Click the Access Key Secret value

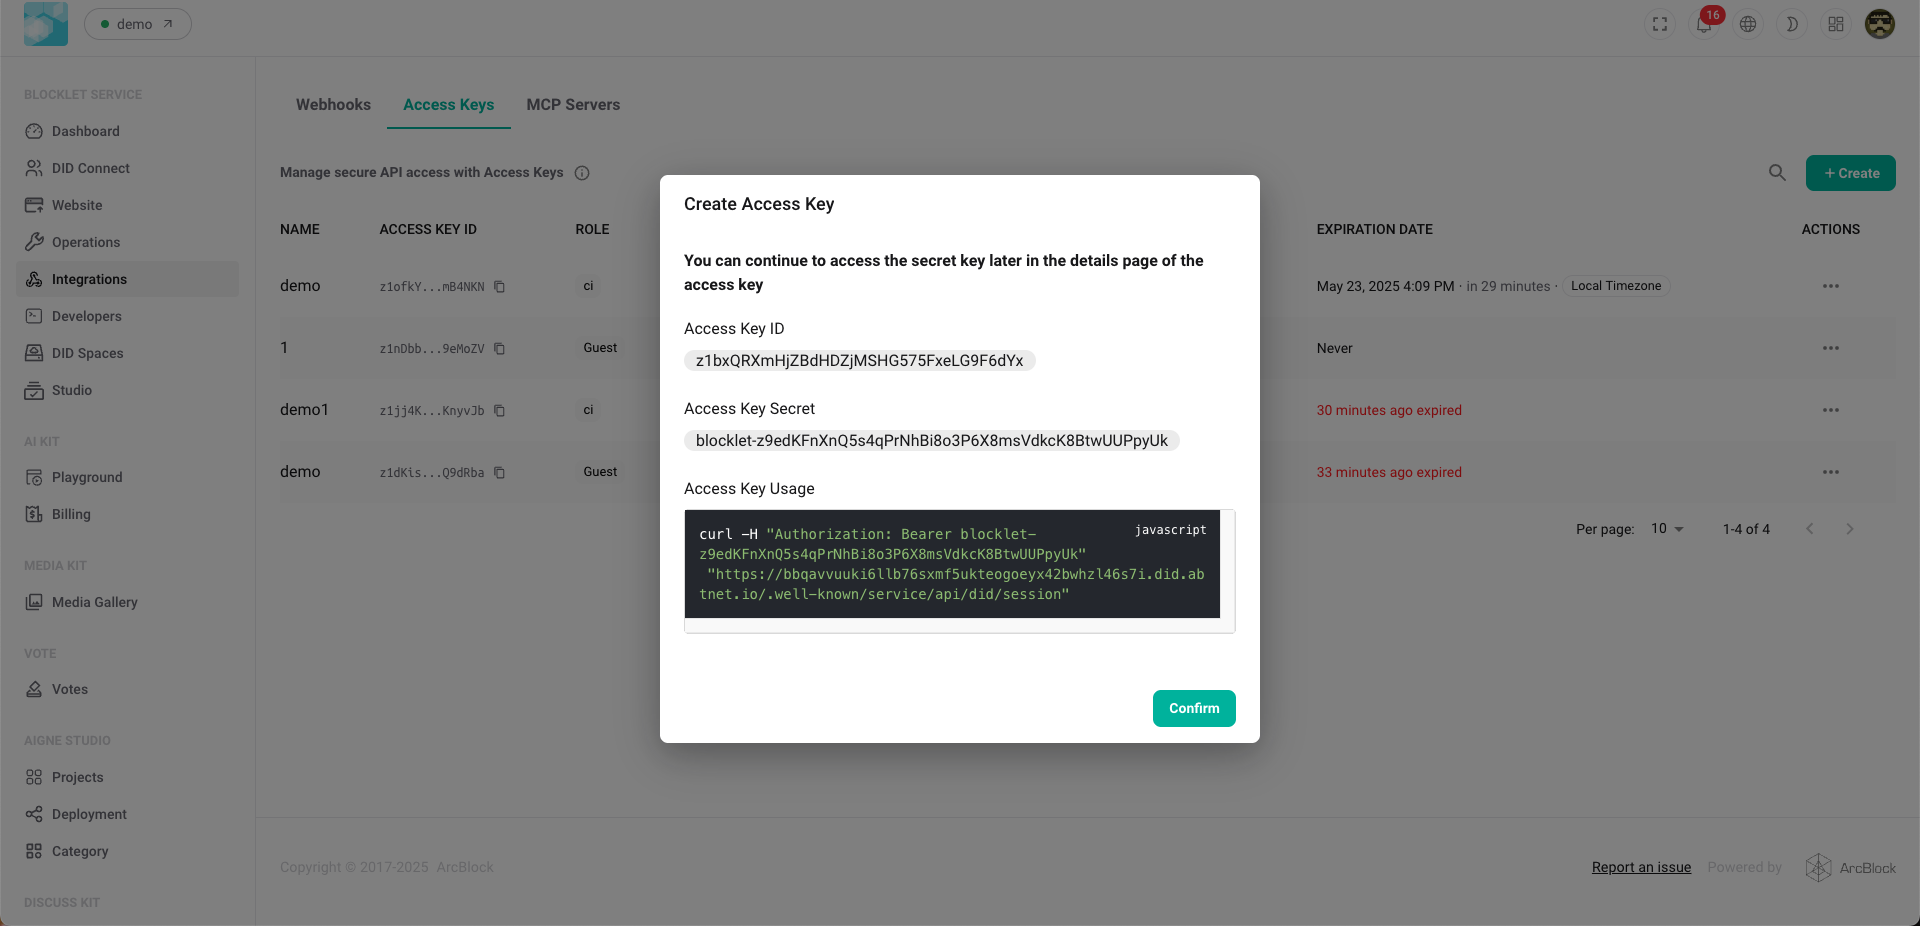(931, 441)
